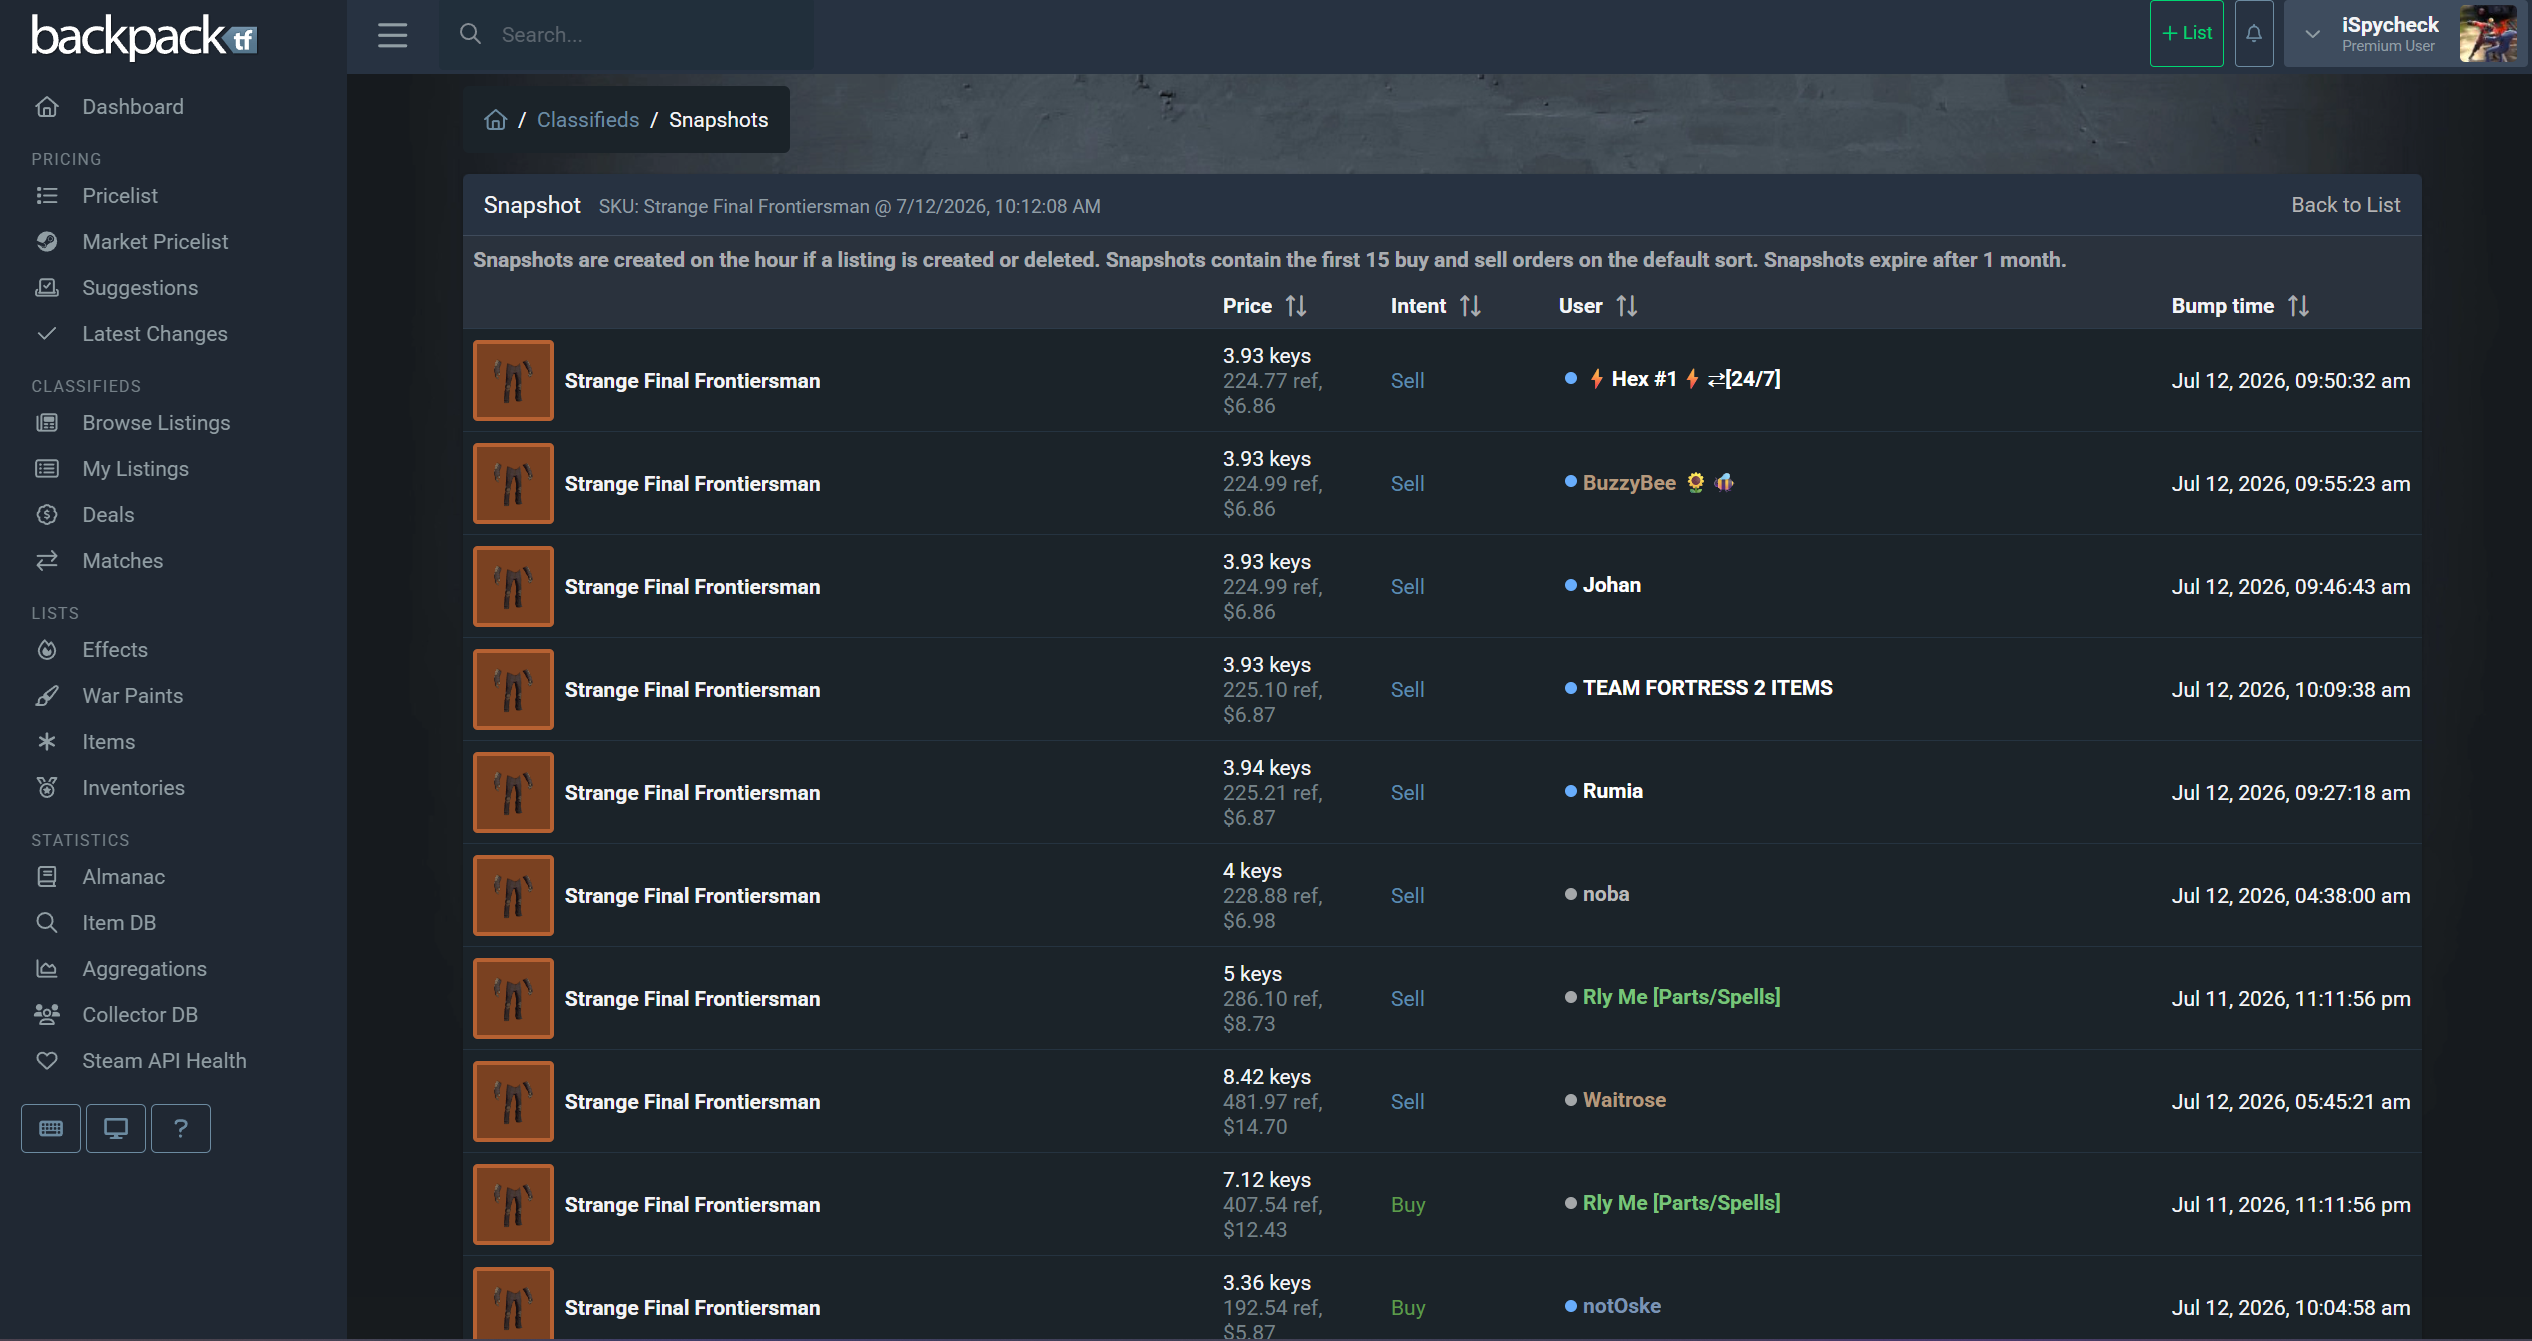The image size is (2532, 1341).
Task: Click item thumbnail in the noba row
Action: [513, 895]
